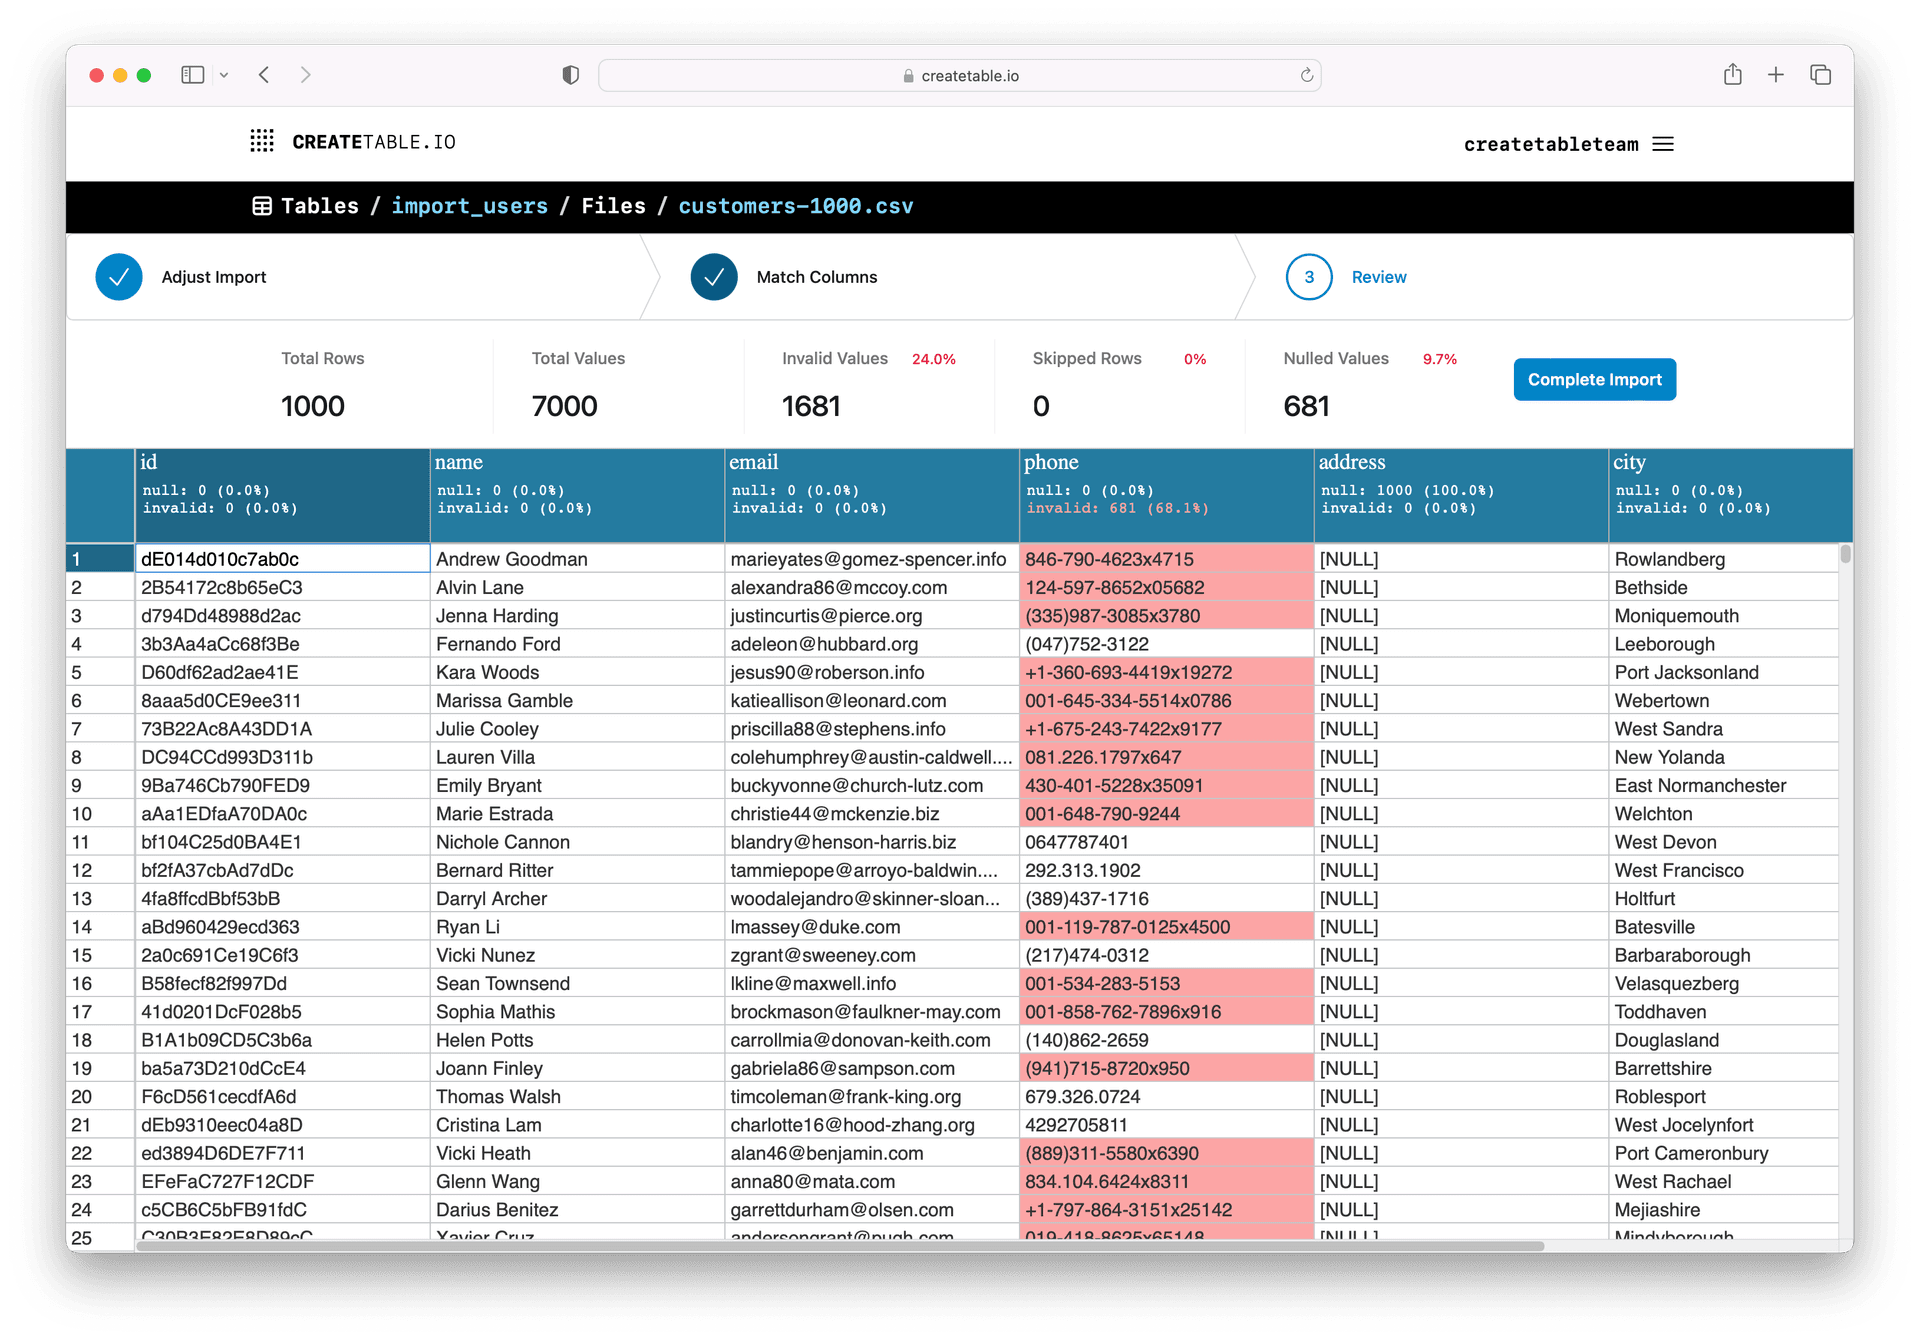Image resolution: width=1920 pixels, height=1340 pixels.
Task: Click the name cell Kara Woods
Action: click(x=577, y=672)
